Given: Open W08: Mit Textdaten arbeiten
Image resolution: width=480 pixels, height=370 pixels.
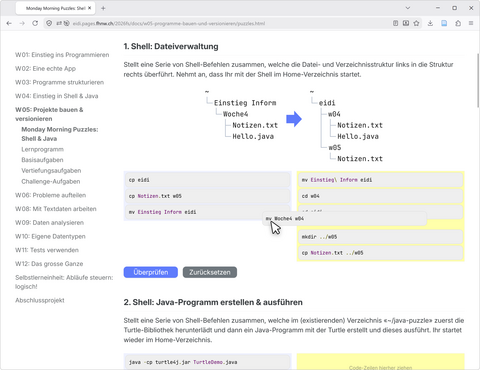Looking at the screenshot, I should point(56,209).
